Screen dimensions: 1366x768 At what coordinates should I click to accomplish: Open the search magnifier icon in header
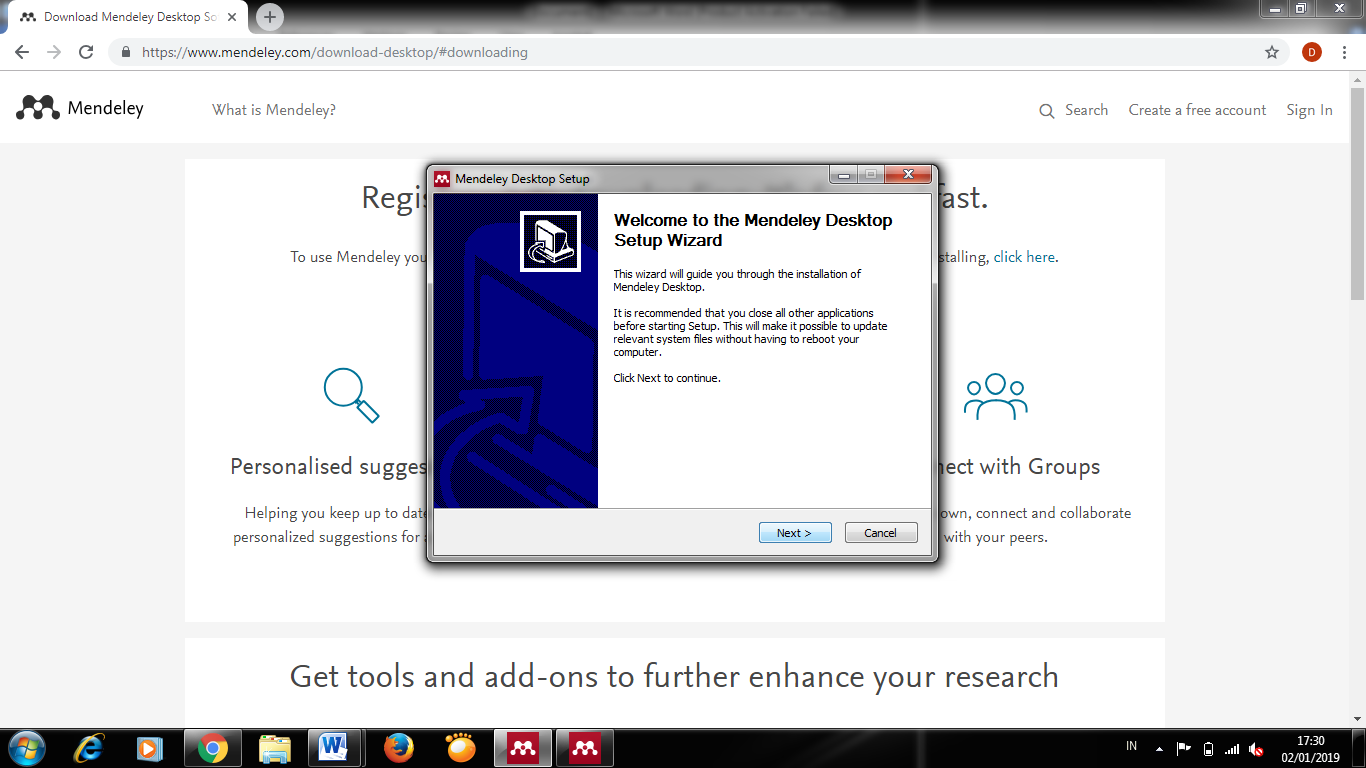point(1047,111)
